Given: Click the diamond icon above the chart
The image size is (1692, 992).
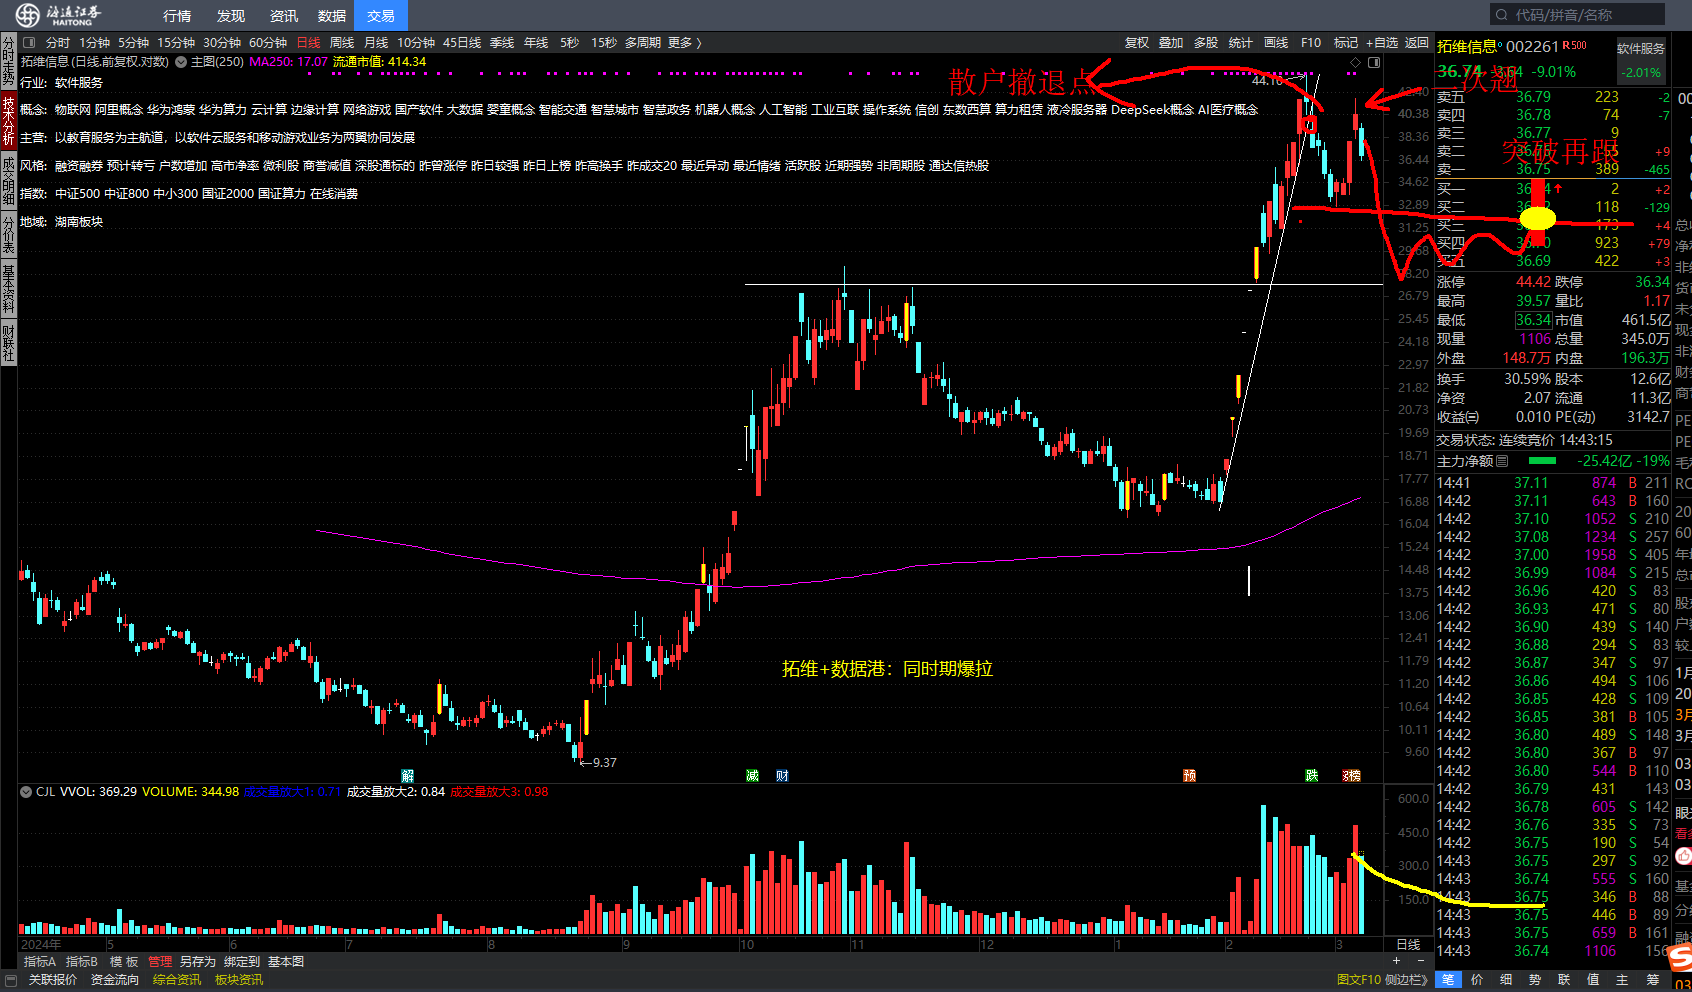Looking at the screenshot, I should (x=1356, y=62).
